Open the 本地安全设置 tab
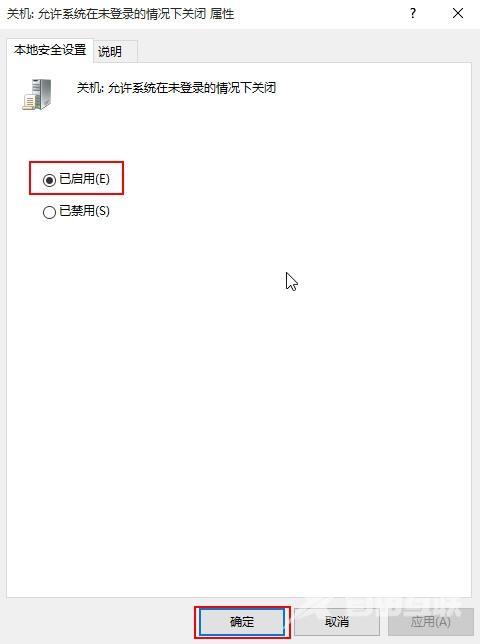 50,50
